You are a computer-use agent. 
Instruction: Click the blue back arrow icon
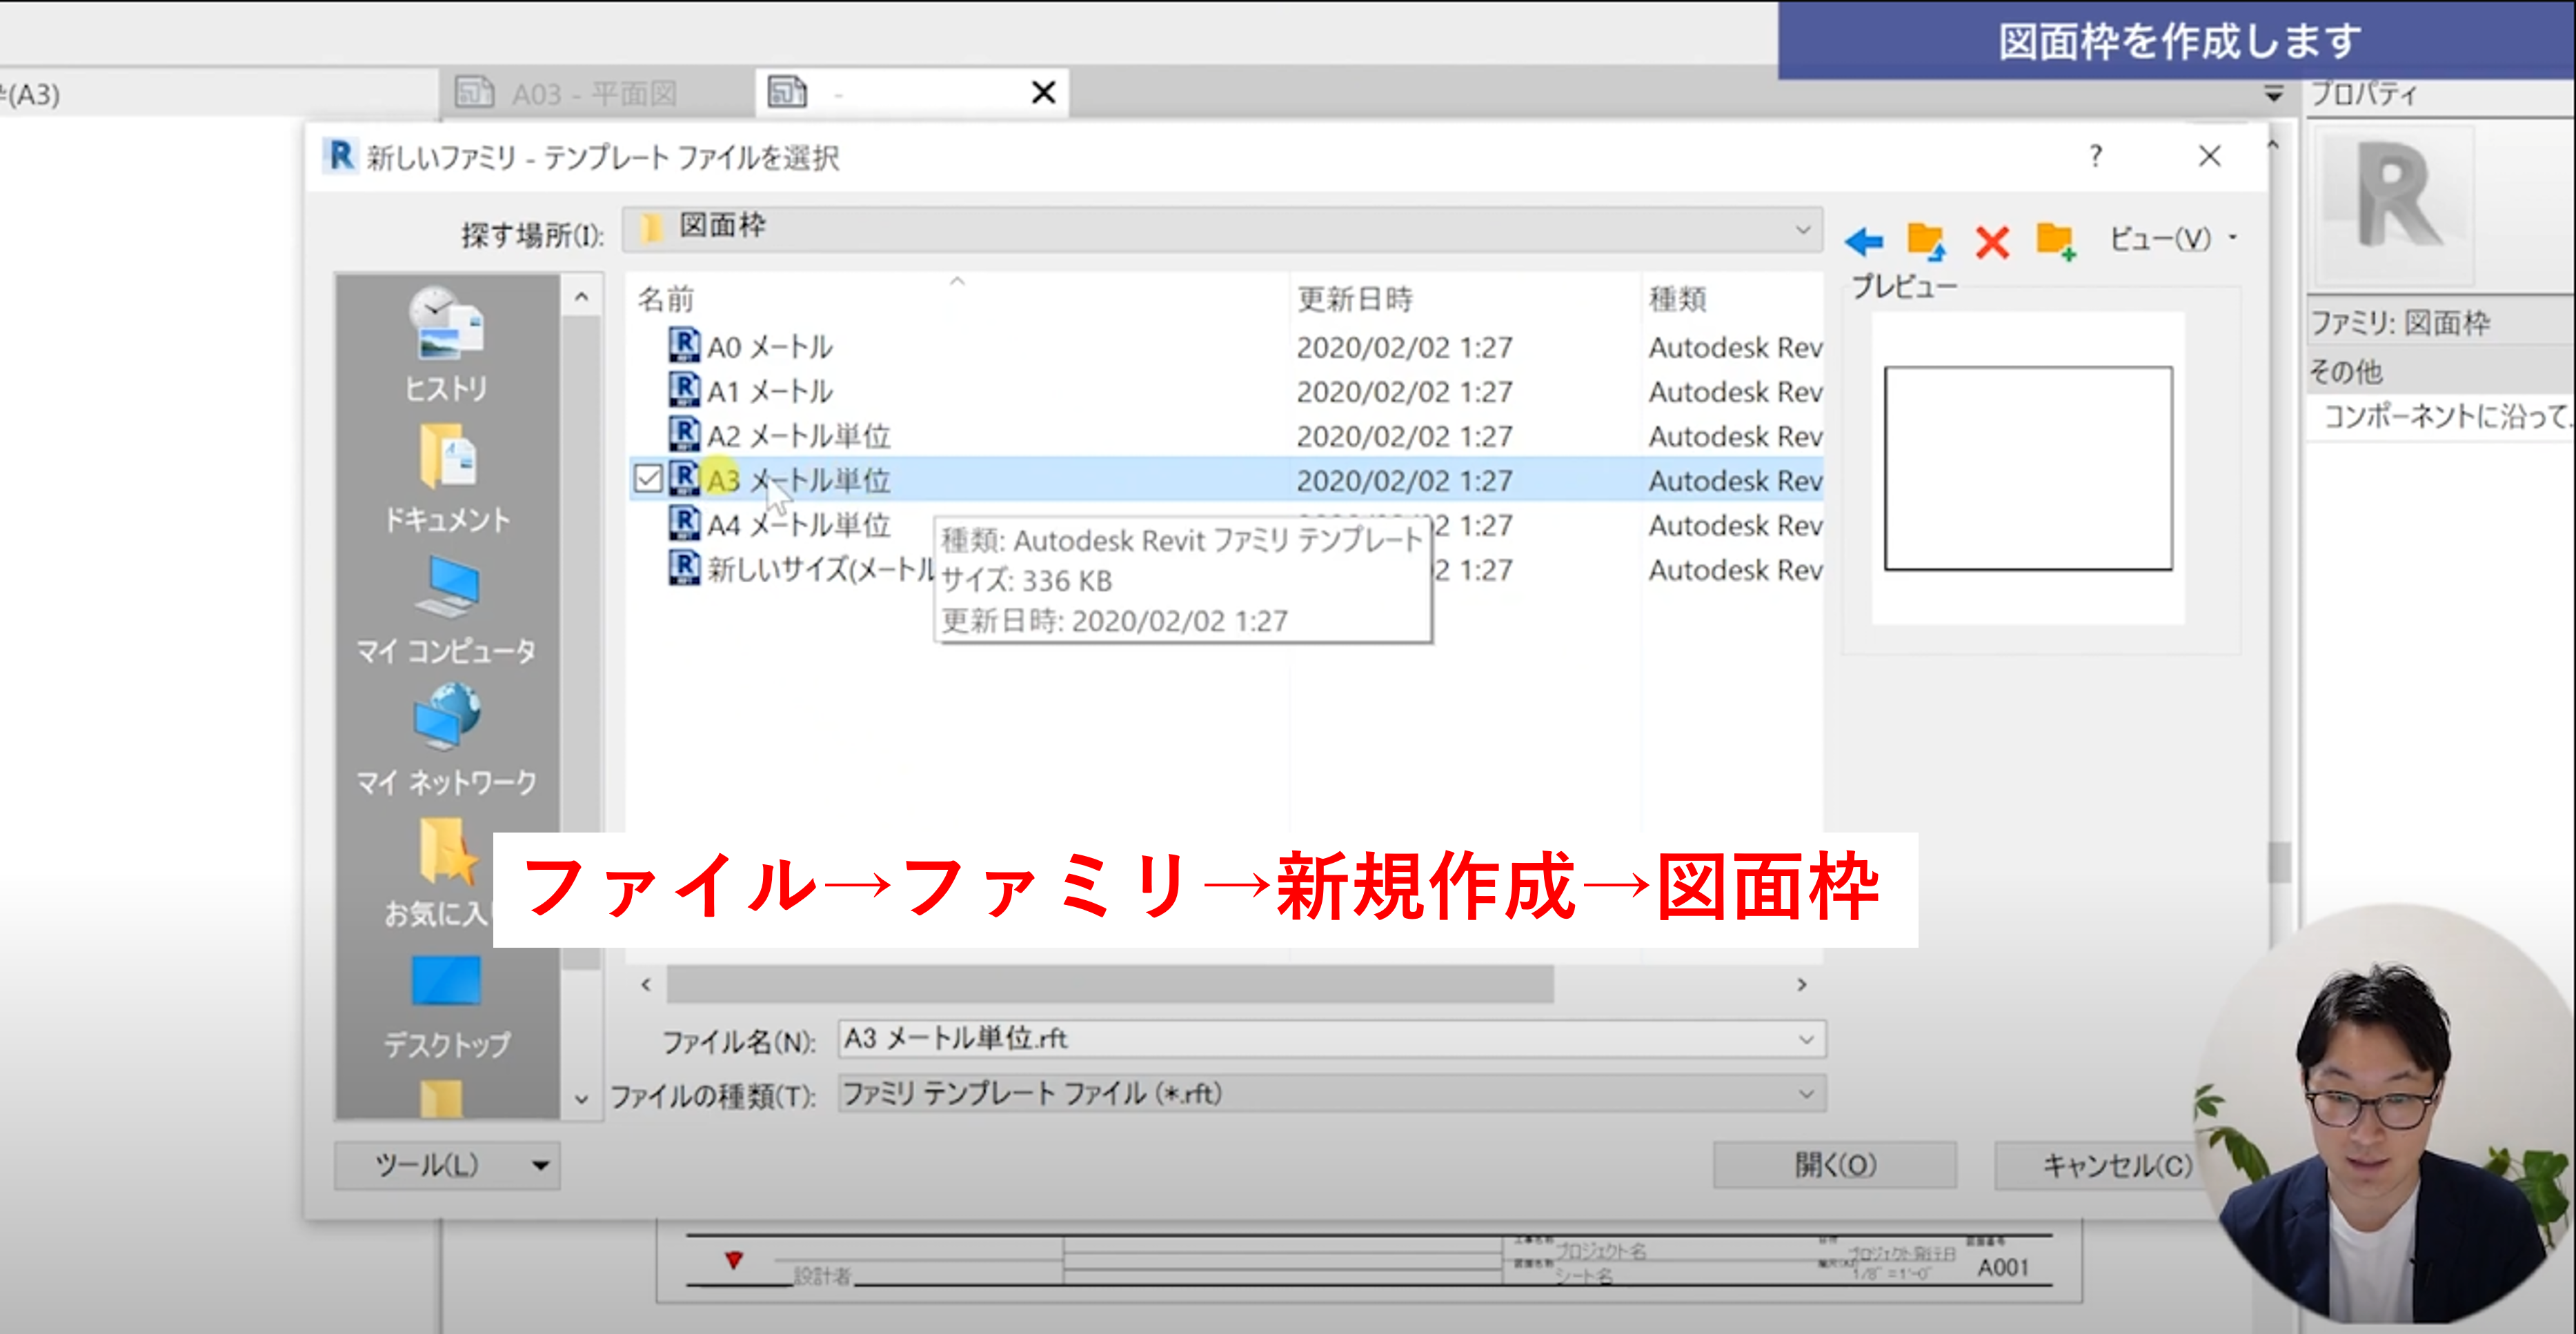point(1864,241)
